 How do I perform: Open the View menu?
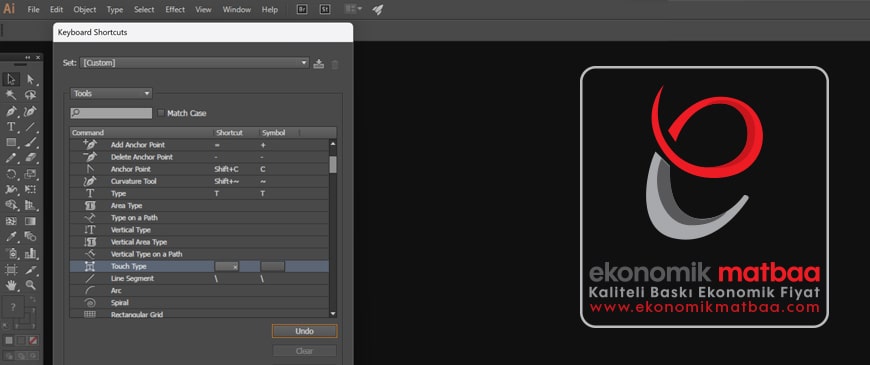[x=204, y=9]
